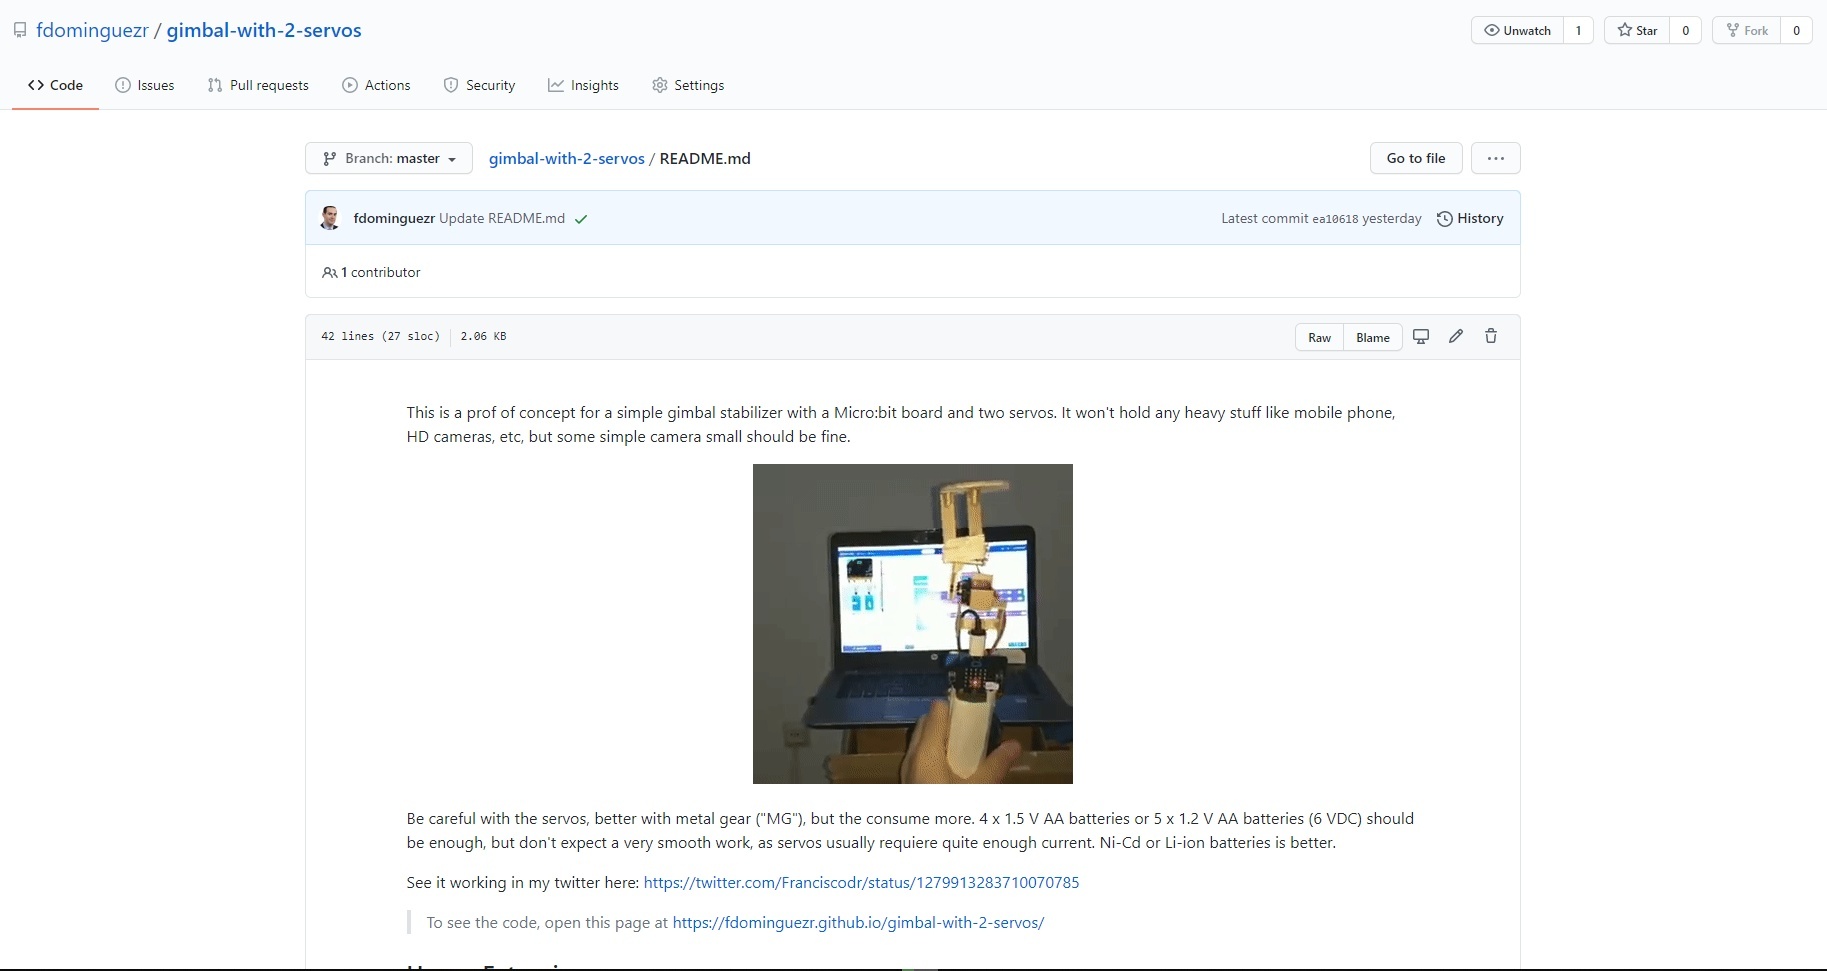Image resolution: width=1827 pixels, height=971 pixels.
Task: Click the fdominguezr avatar next to the commit
Action: (330, 218)
